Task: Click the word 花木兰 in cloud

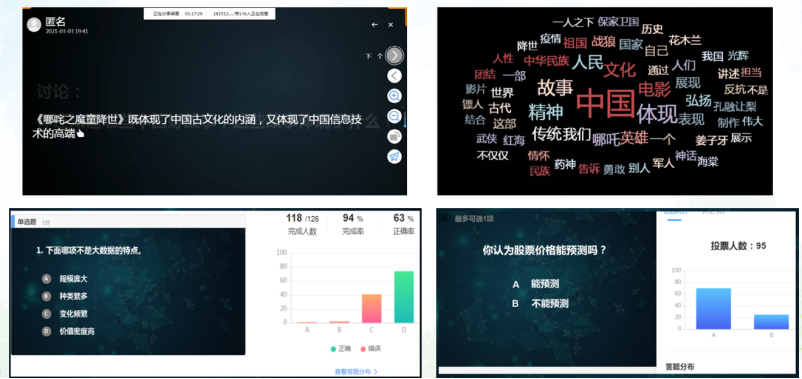Action: pyautogui.click(x=685, y=40)
